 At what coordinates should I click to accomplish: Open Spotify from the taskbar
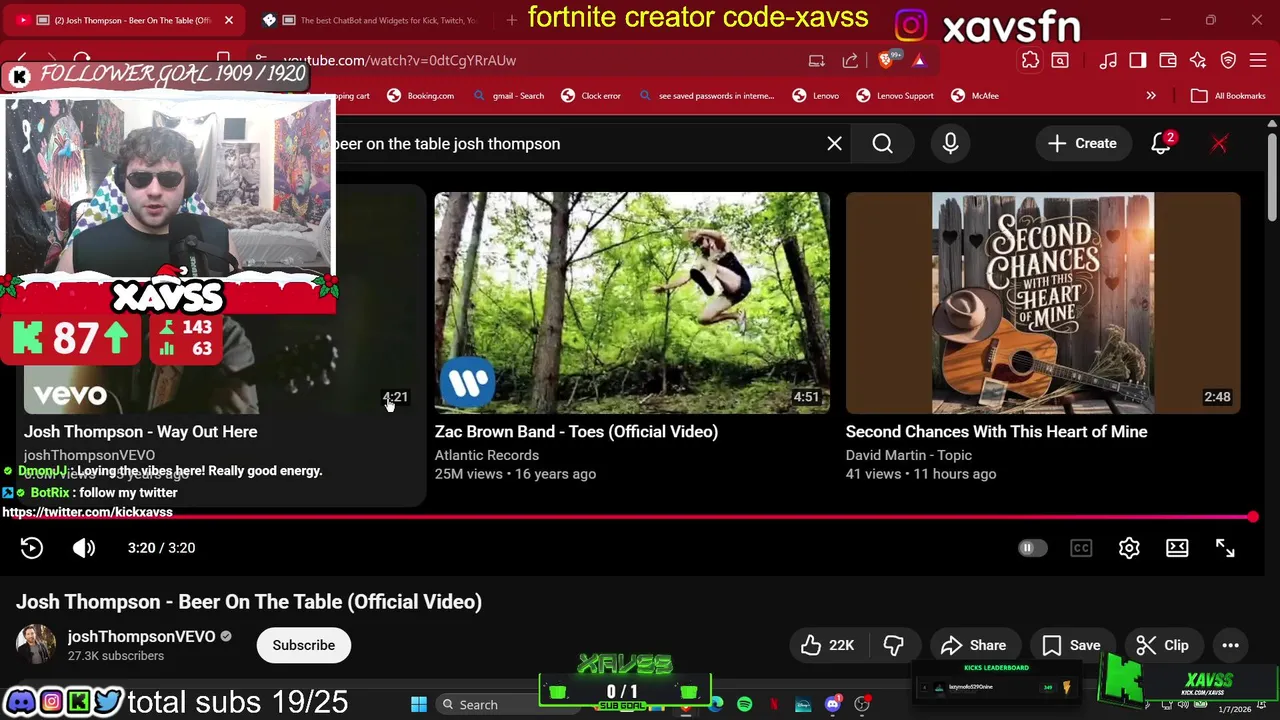coord(745,704)
